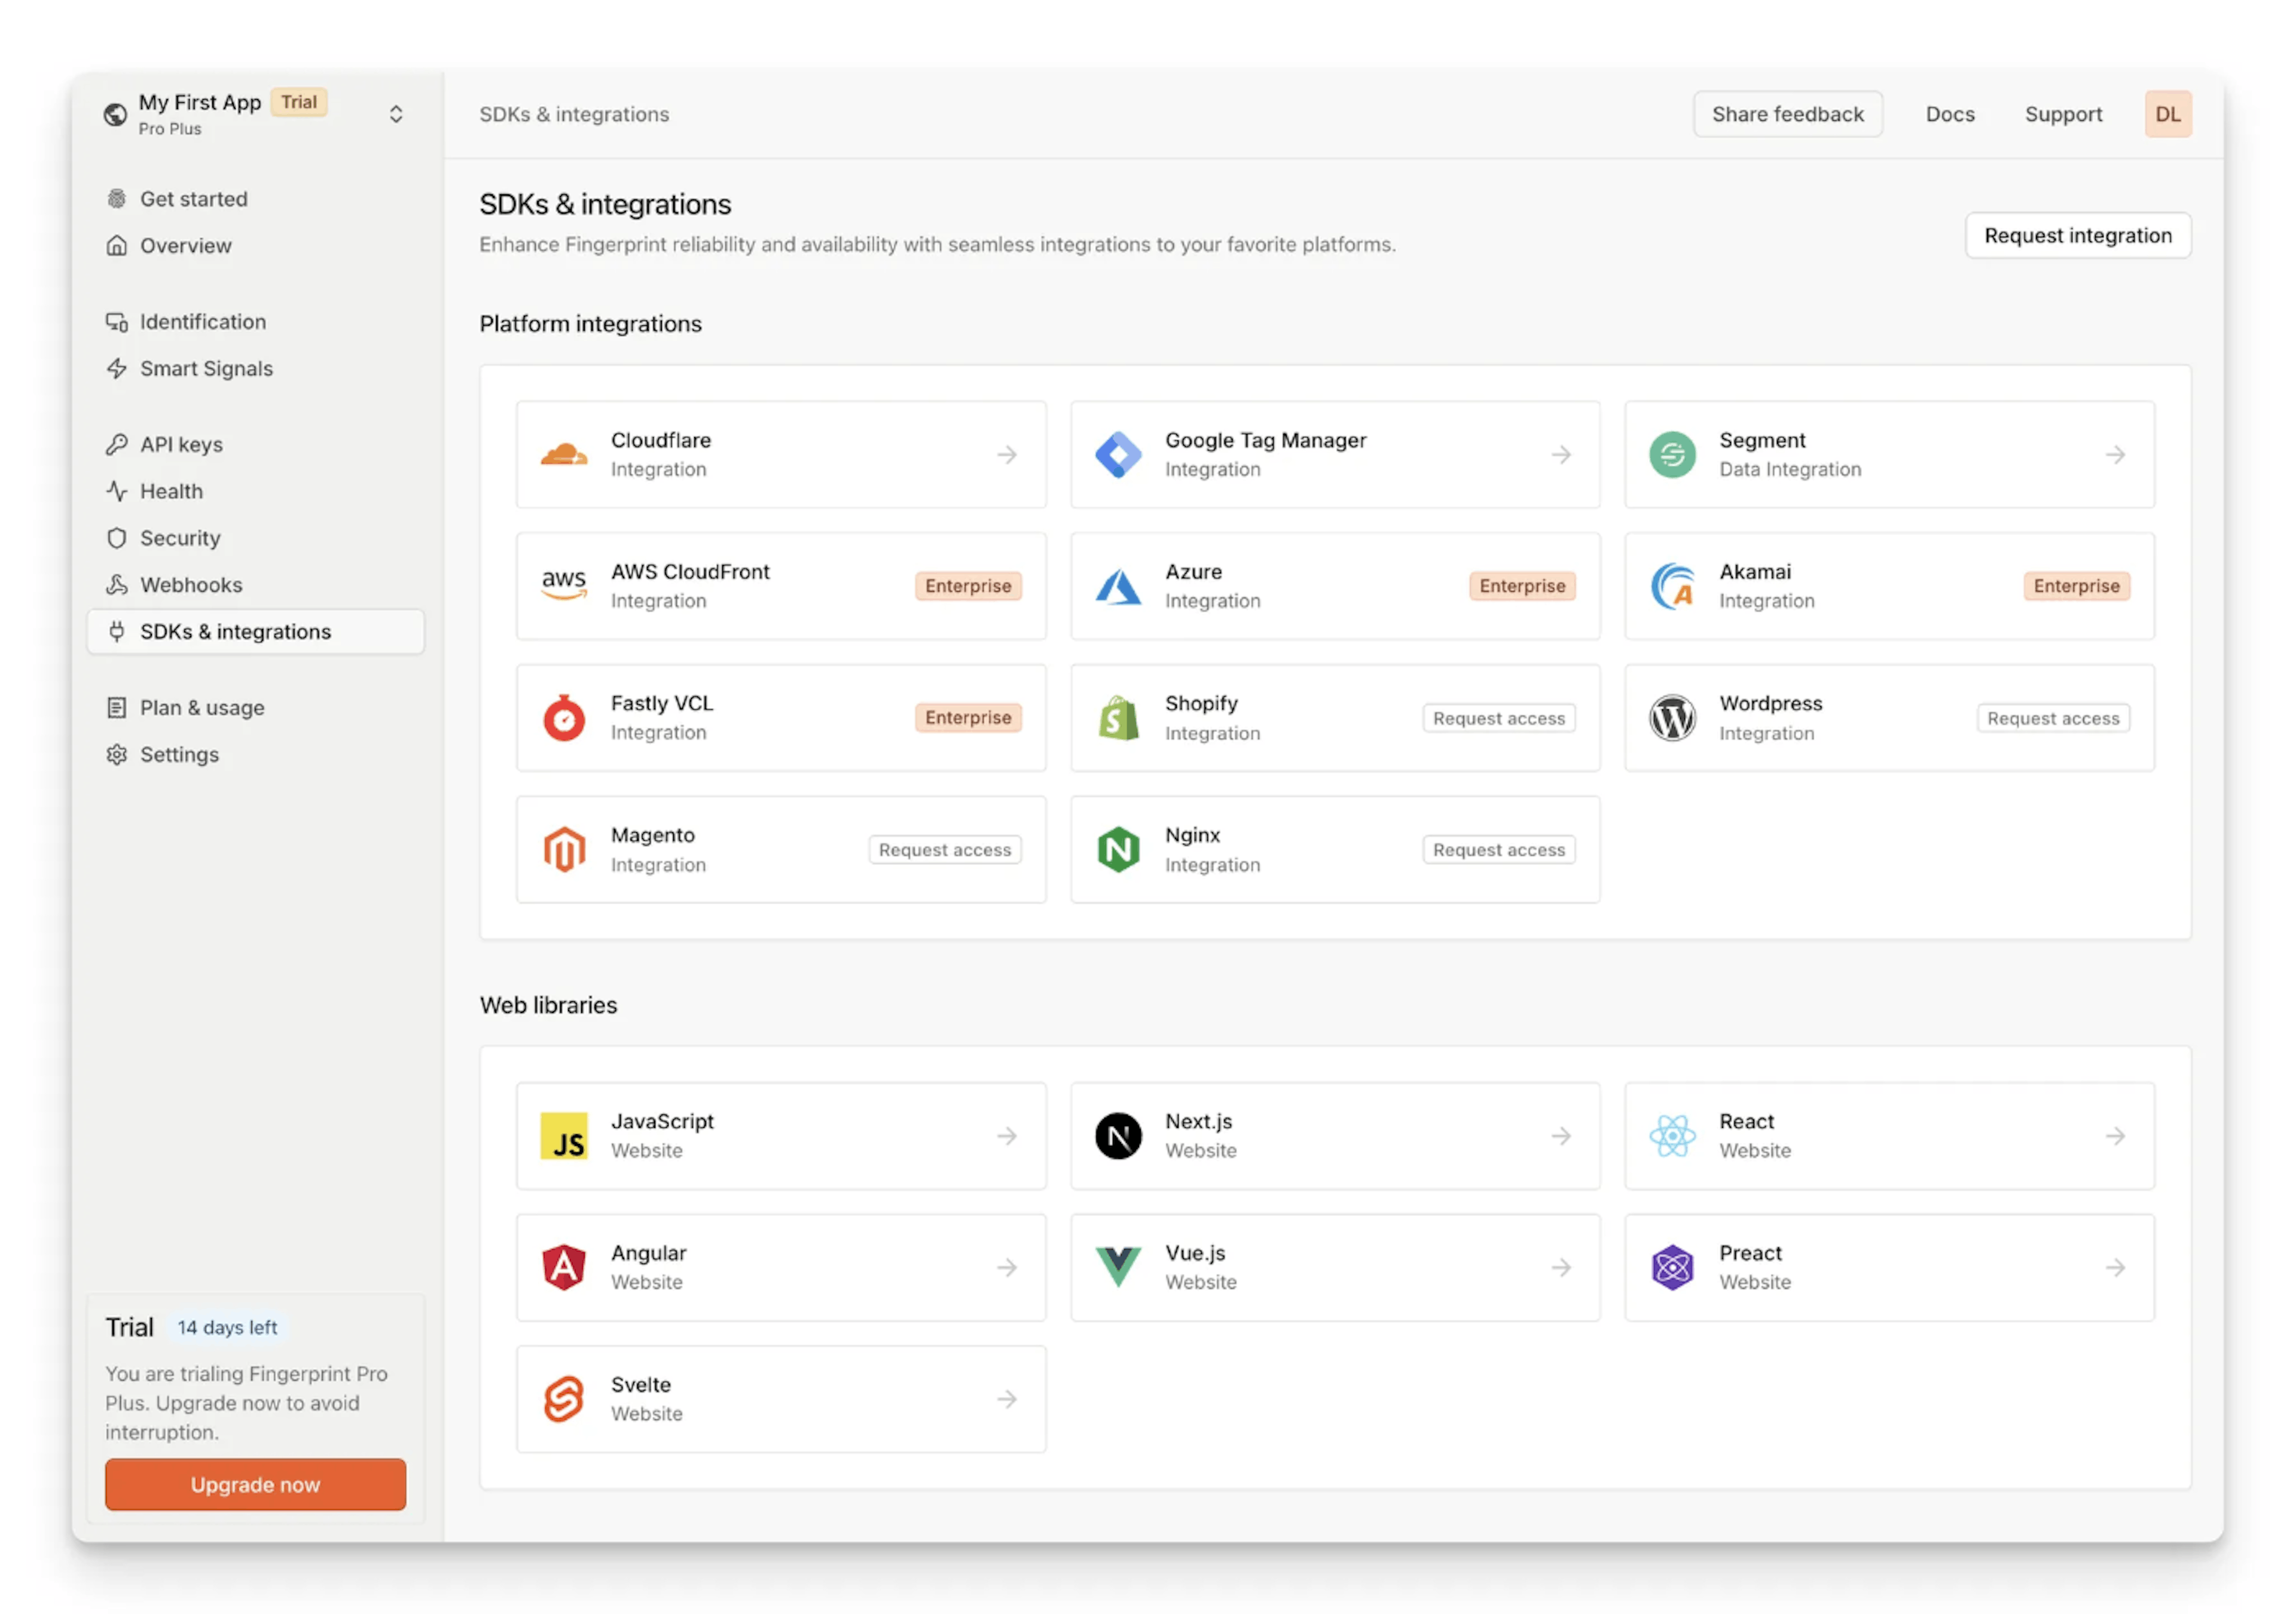This screenshot has width=2296, height=1614.
Task: Click the Vue.js logo icon
Action: pyautogui.click(x=1118, y=1267)
